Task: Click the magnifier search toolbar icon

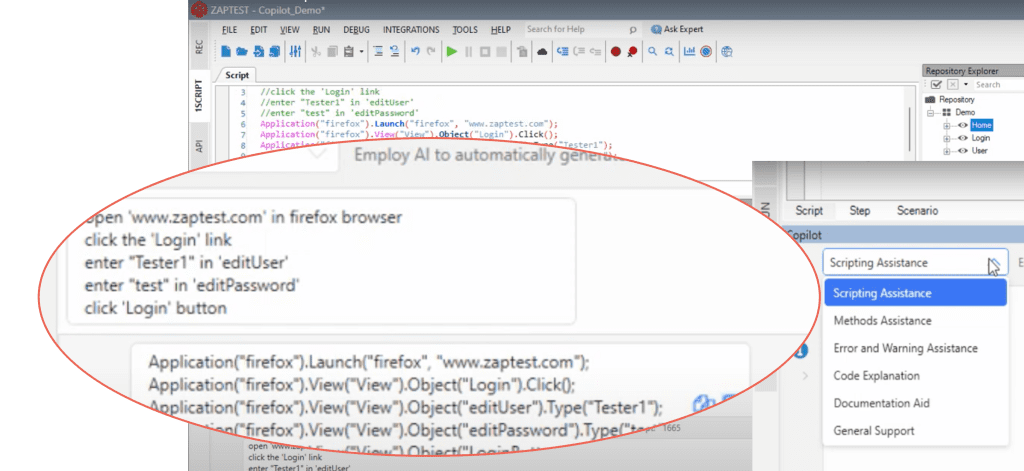Action: coord(652,51)
